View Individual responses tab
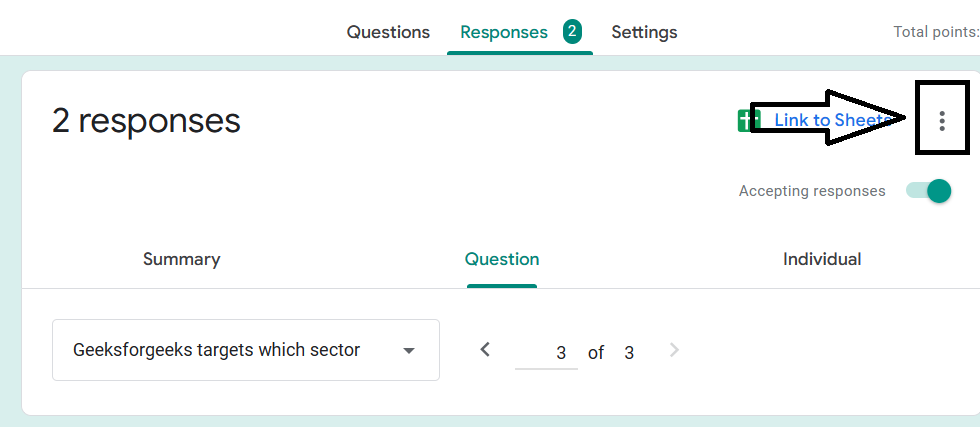Image resolution: width=980 pixels, height=427 pixels. (822, 259)
